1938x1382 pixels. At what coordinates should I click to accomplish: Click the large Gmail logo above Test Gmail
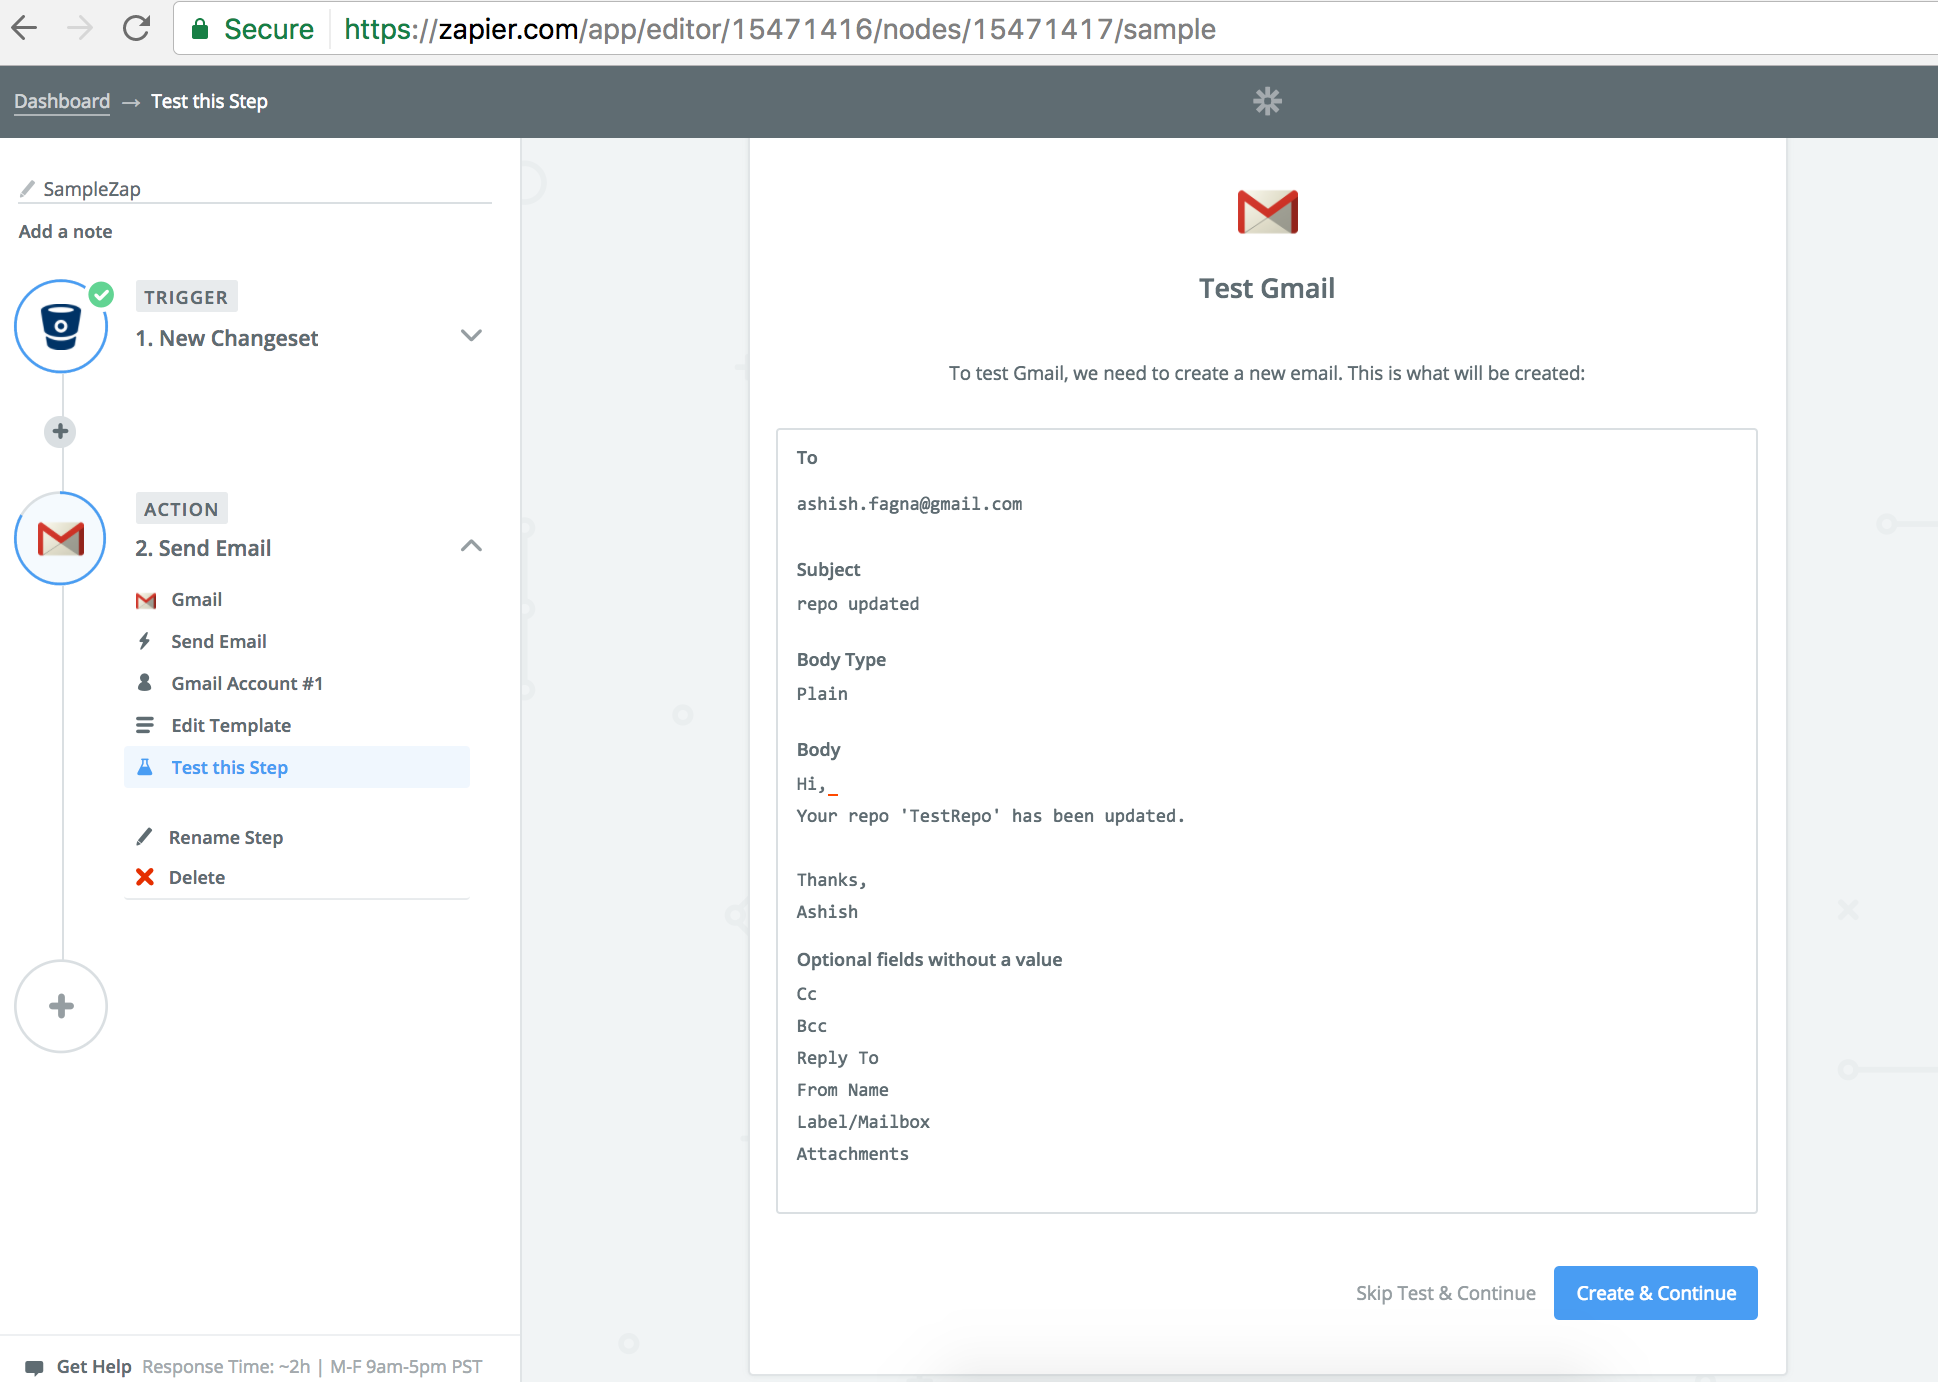(1267, 211)
